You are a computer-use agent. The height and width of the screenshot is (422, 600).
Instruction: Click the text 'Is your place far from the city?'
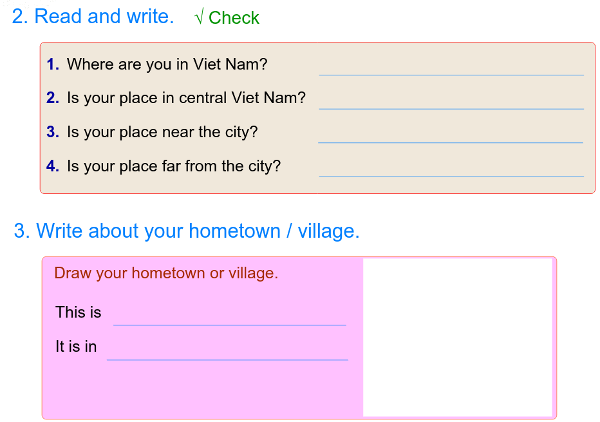click(x=174, y=166)
